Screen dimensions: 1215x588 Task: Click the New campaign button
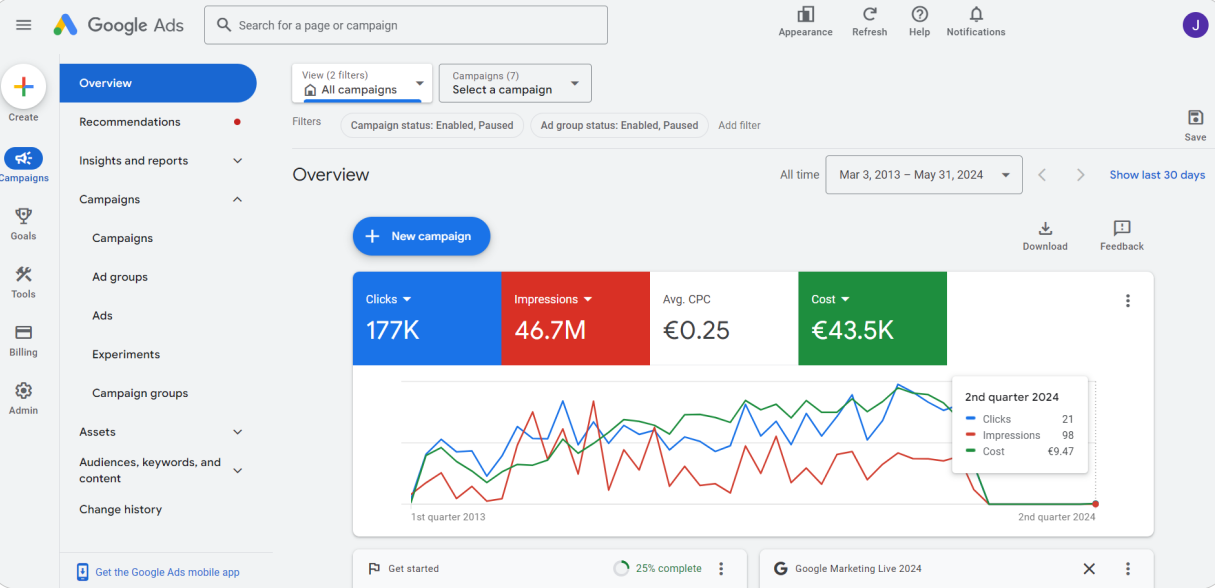pos(421,236)
